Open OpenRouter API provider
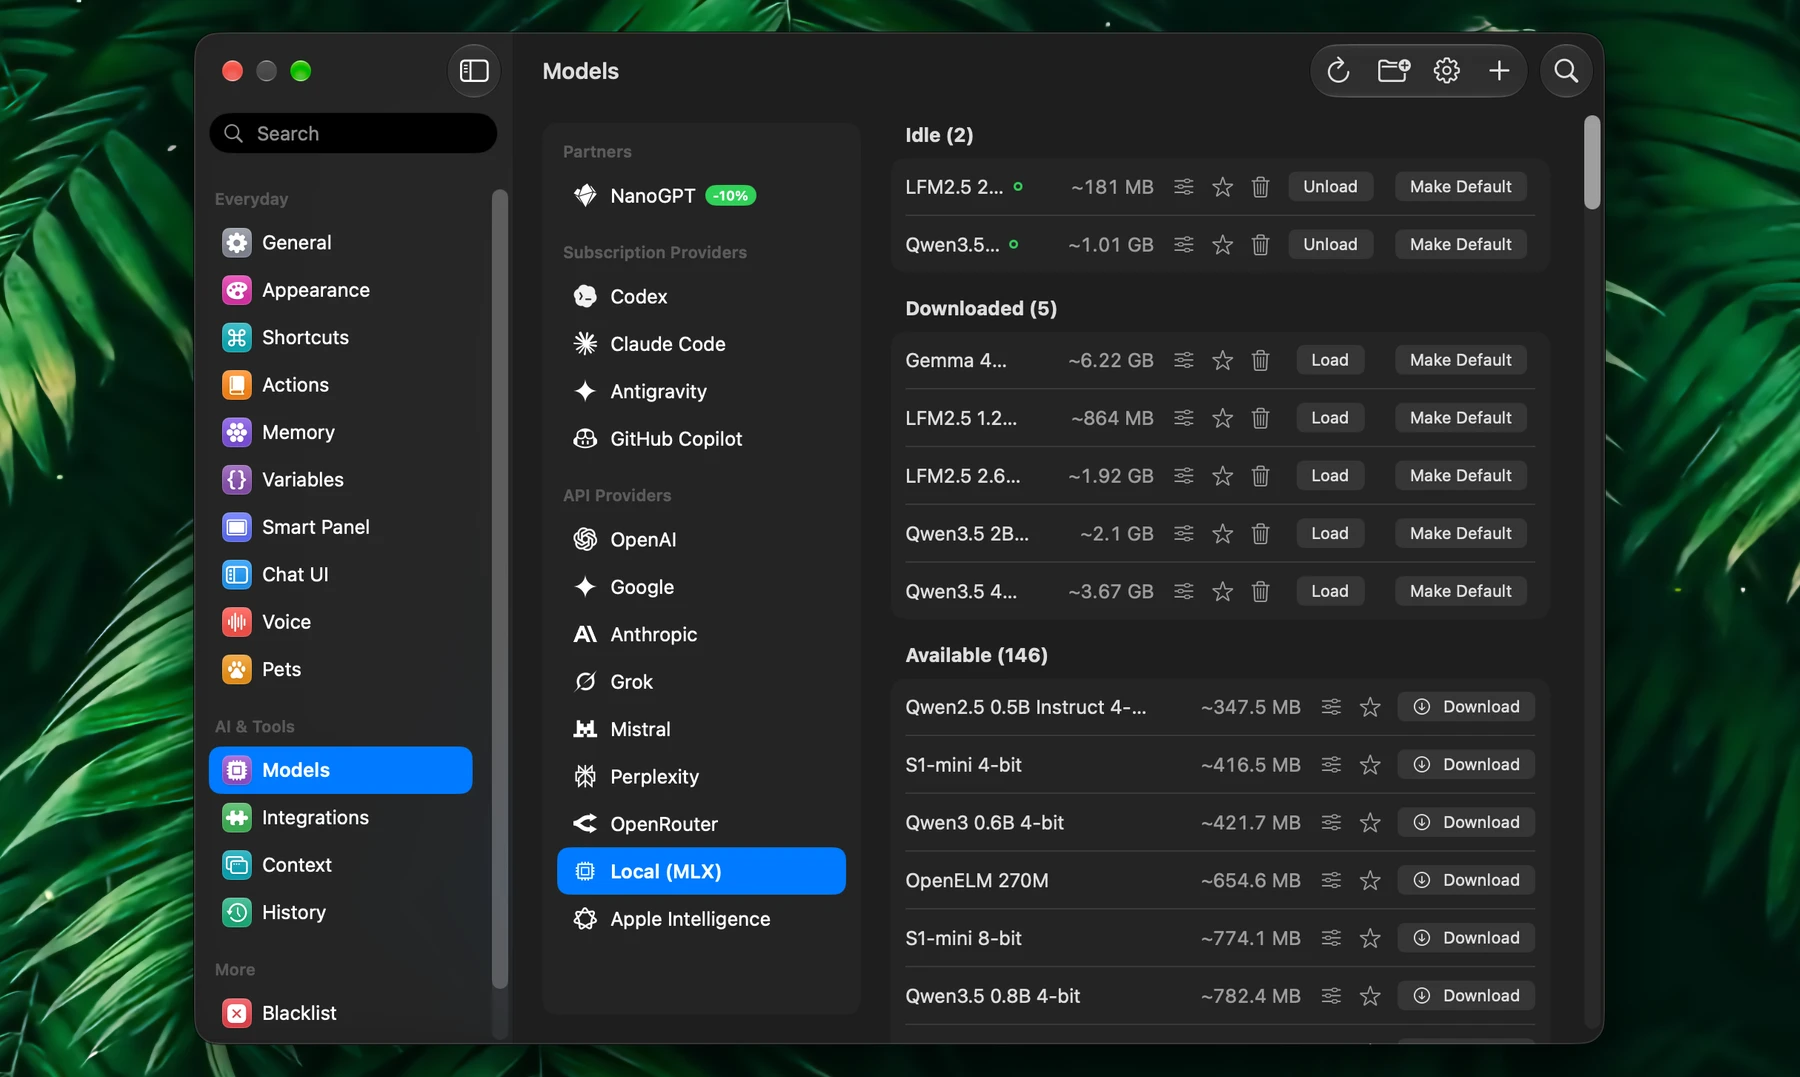The image size is (1800, 1077). (x=701, y=824)
